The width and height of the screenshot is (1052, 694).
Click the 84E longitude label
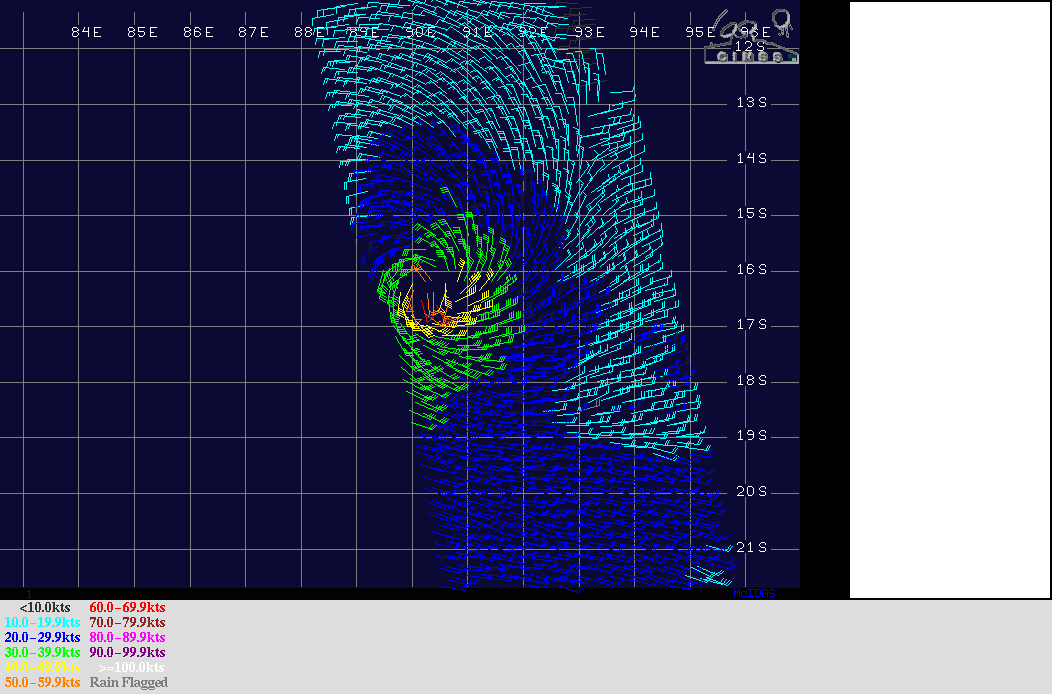tap(87, 32)
